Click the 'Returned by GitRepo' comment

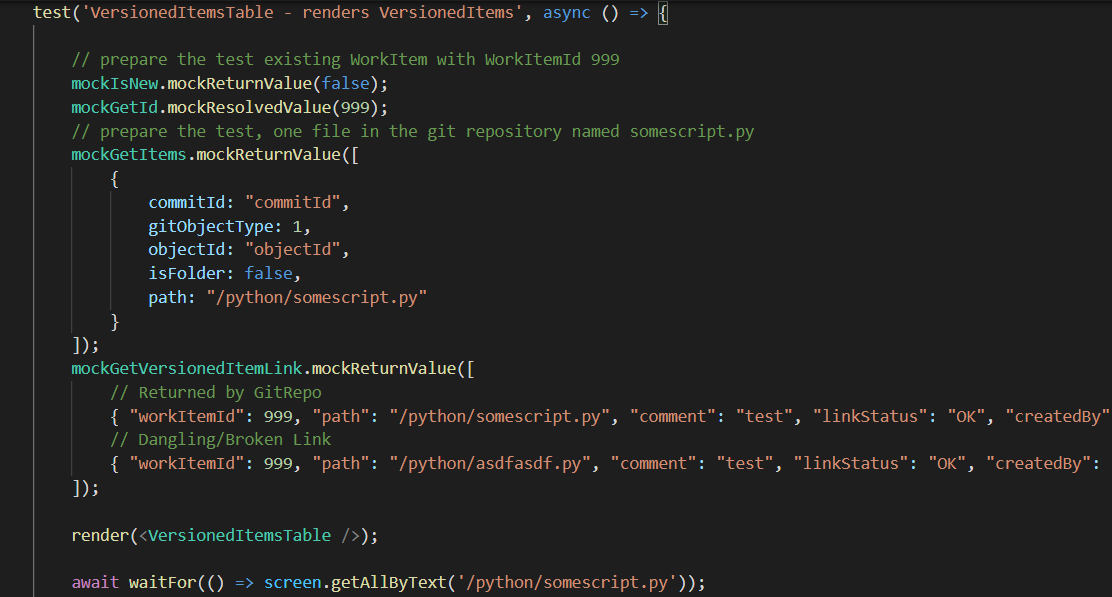pos(215,393)
